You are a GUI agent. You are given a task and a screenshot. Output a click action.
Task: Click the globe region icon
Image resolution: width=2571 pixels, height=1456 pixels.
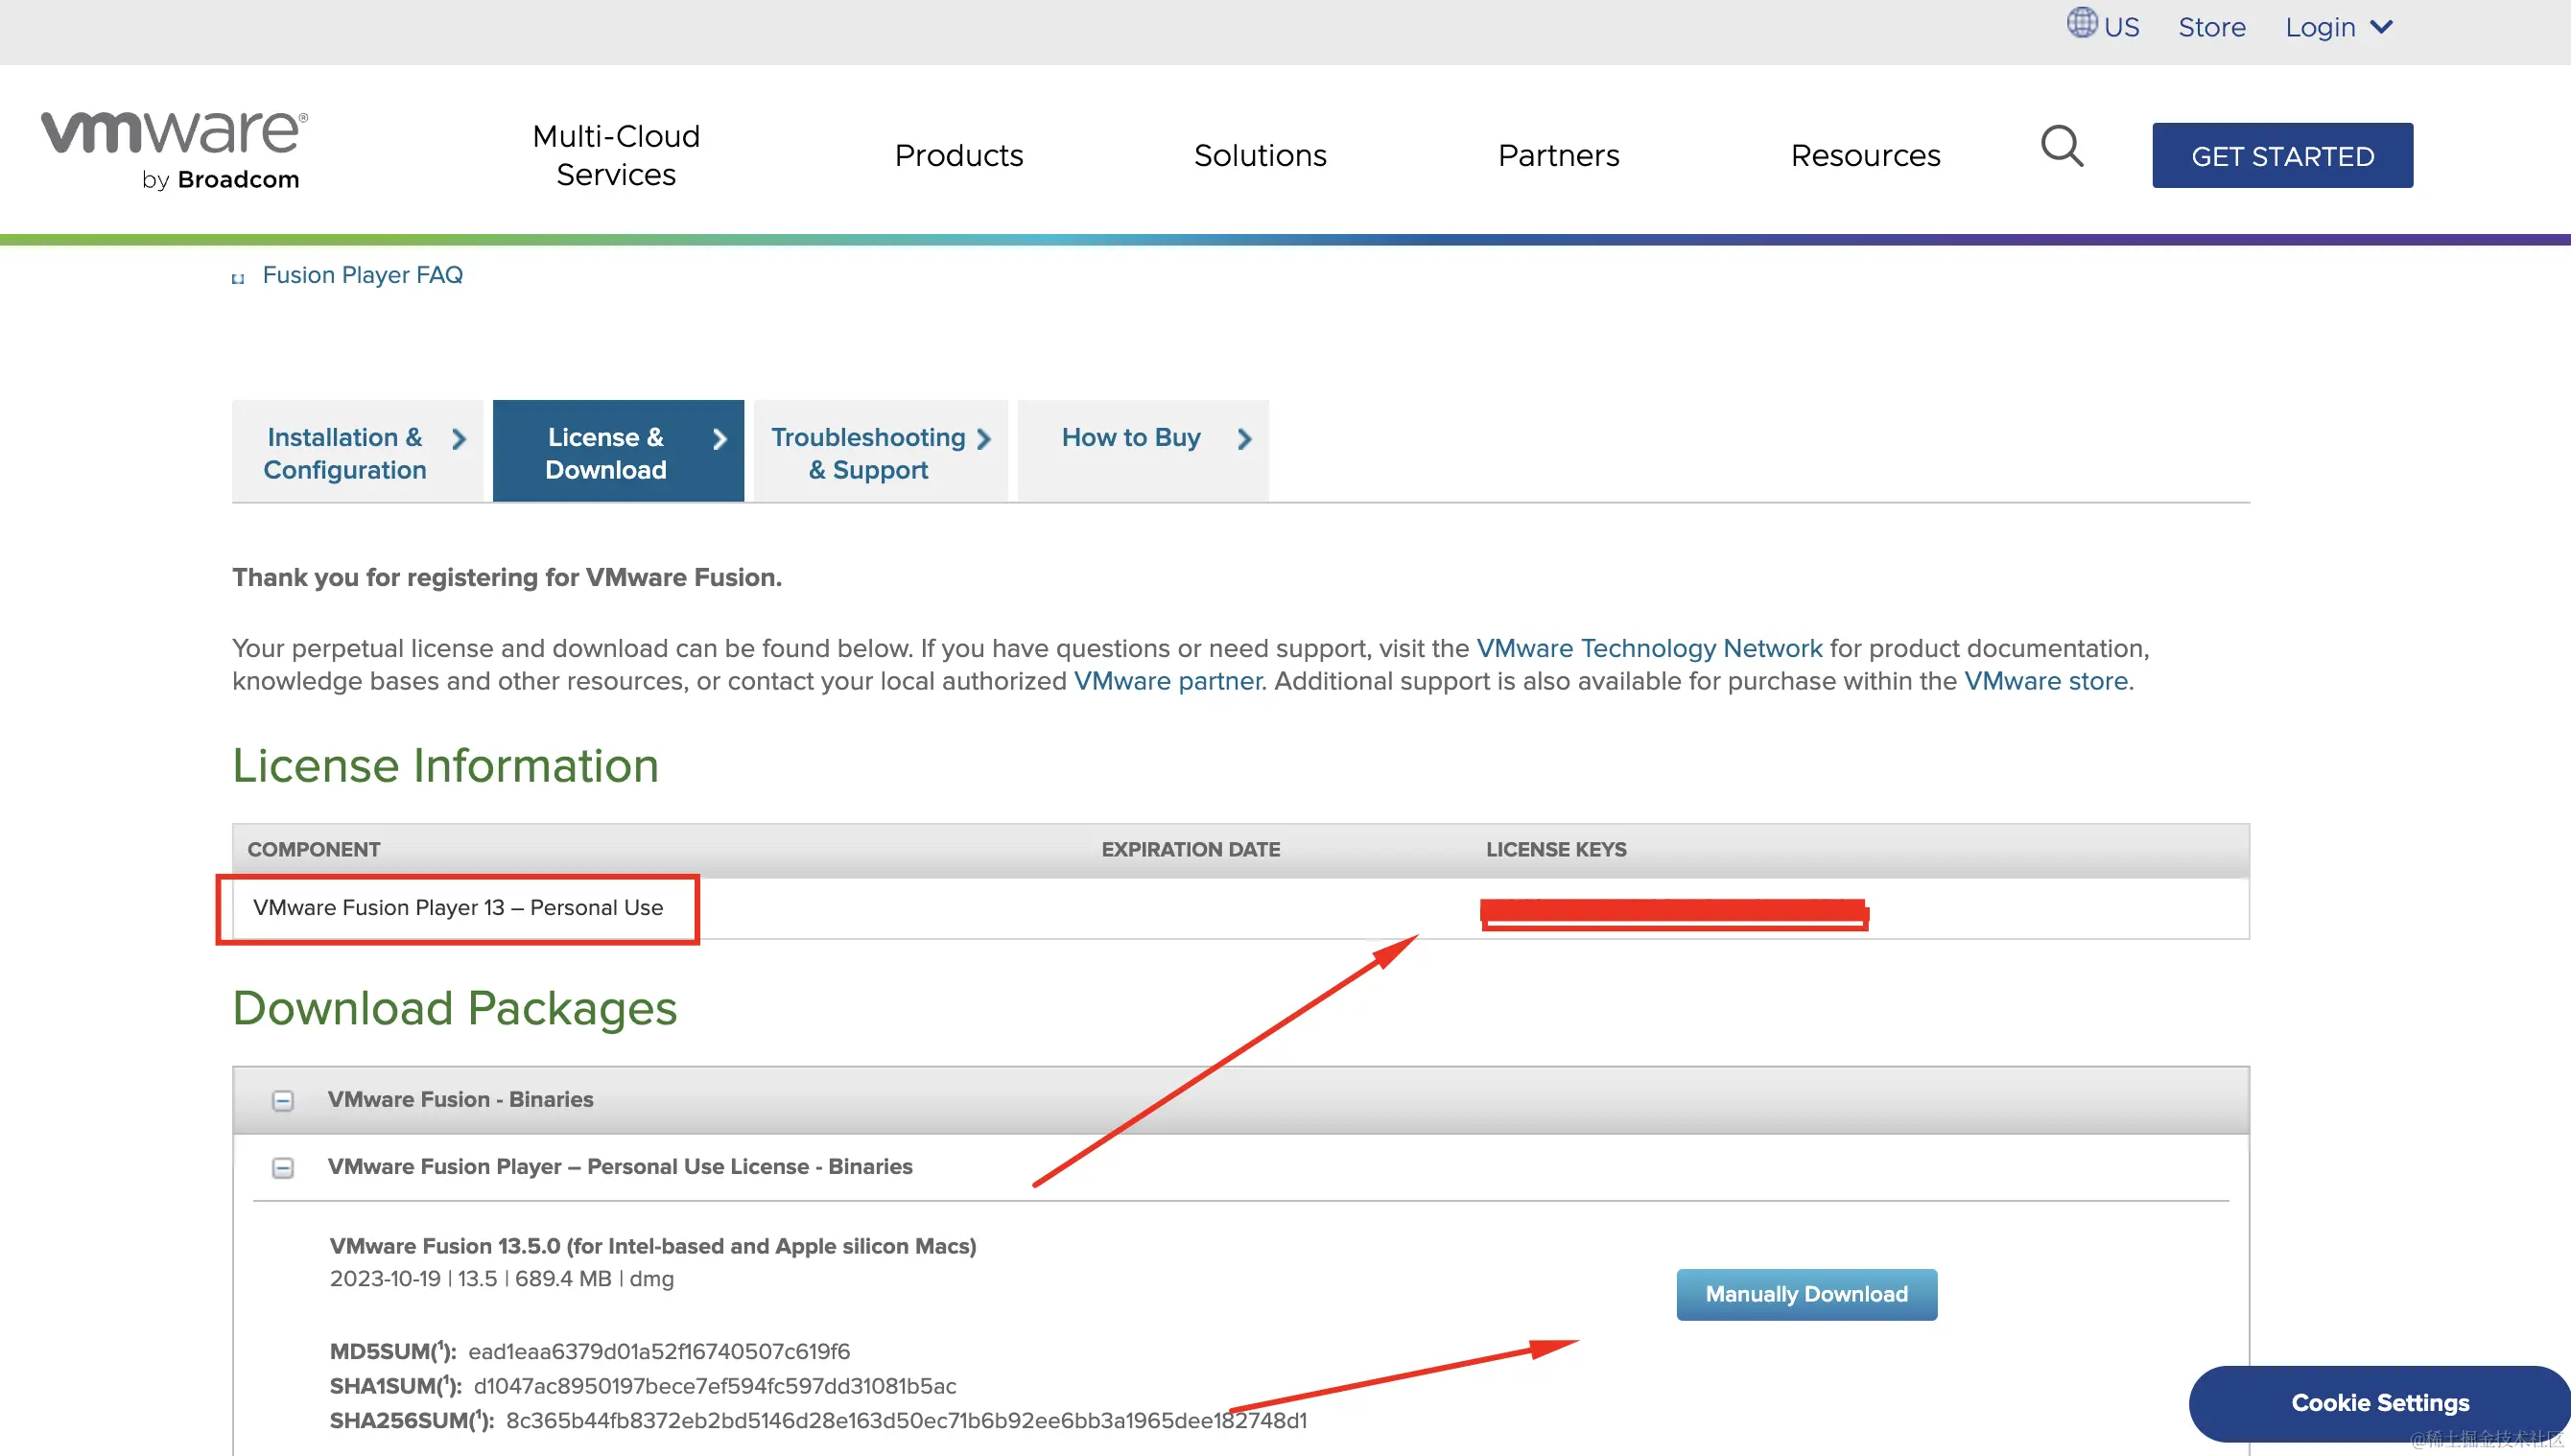tap(2082, 23)
